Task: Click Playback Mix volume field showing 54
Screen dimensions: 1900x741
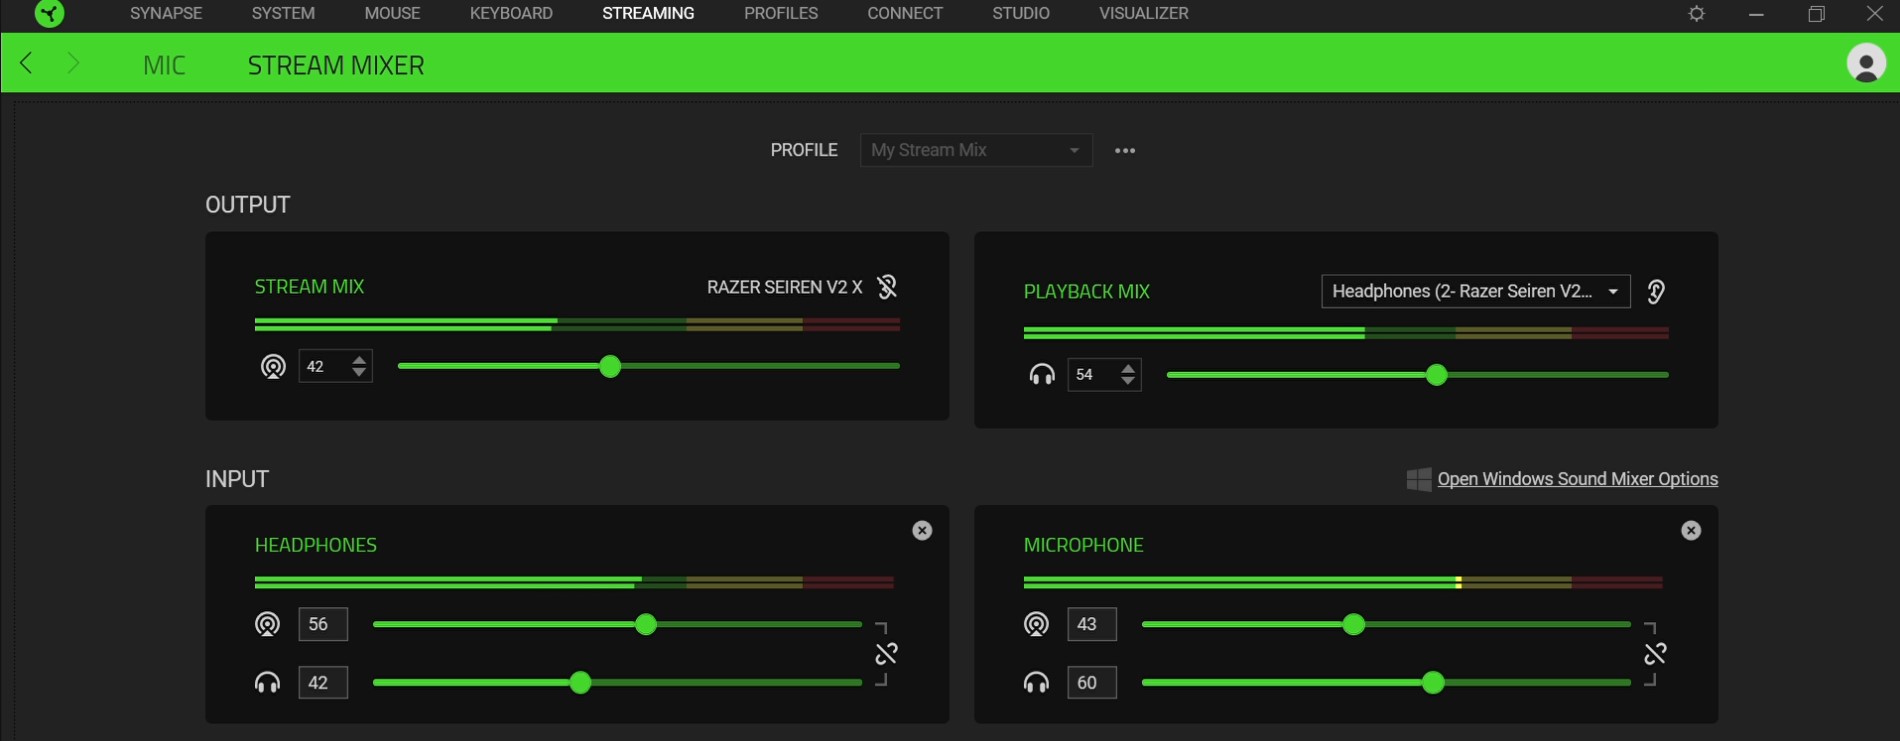Action: tap(1104, 375)
